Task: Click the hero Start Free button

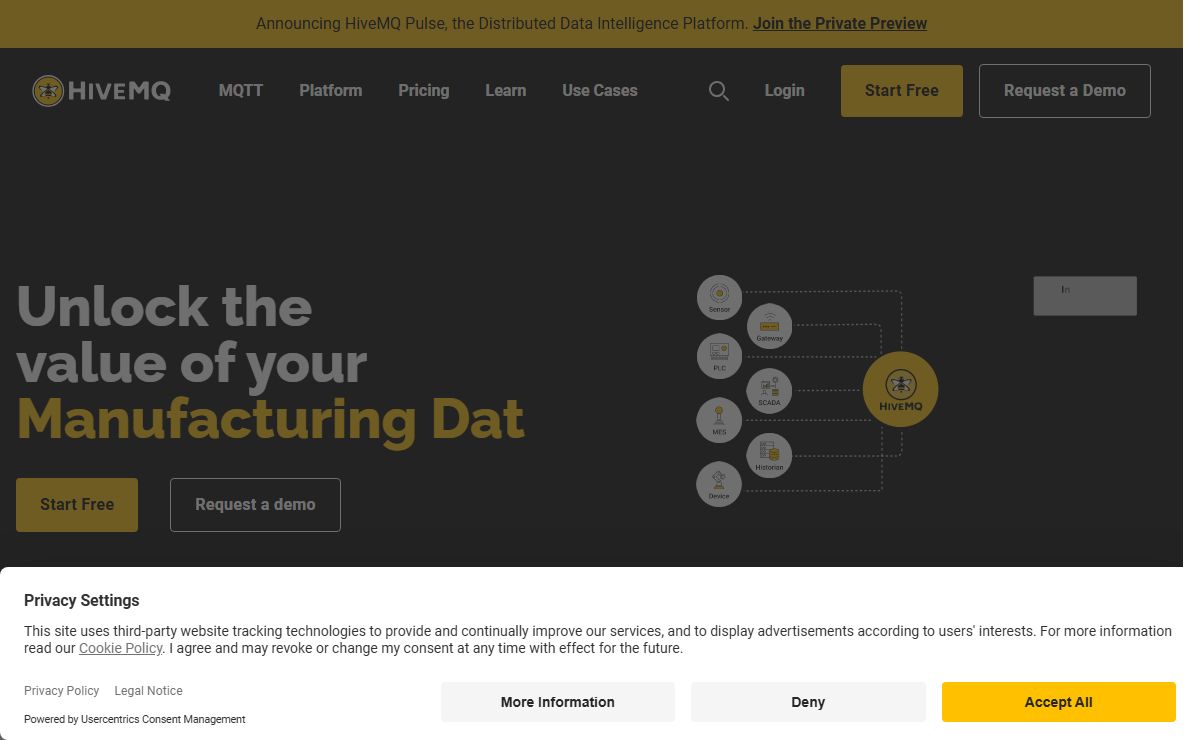Action: (x=77, y=505)
